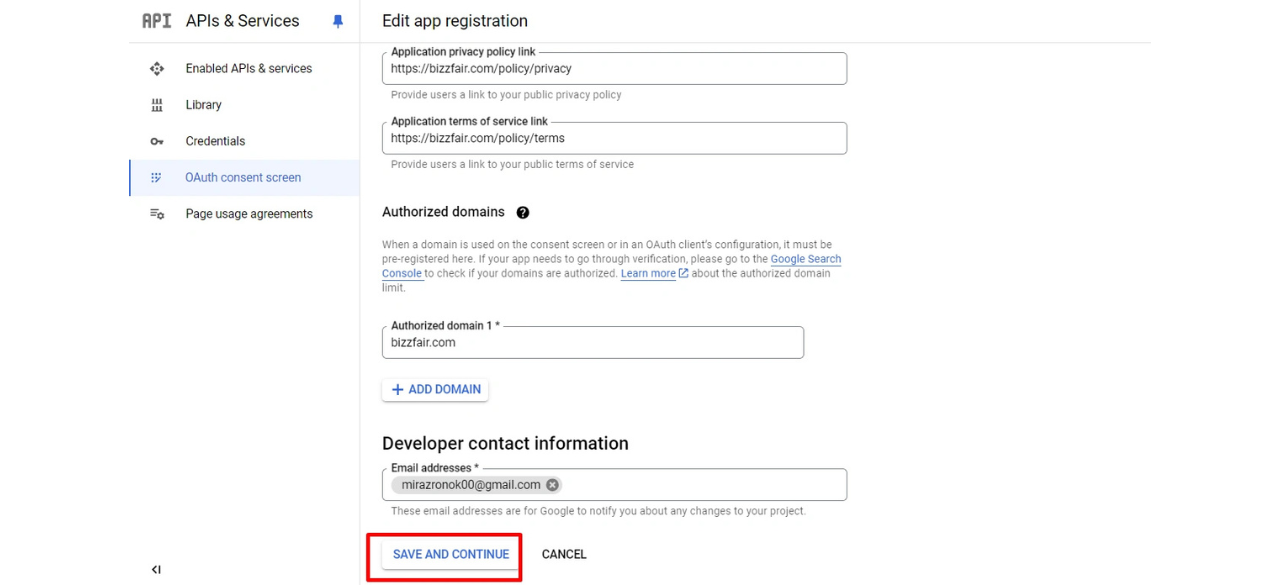The height and width of the screenshot is (585, 1280).
Task: Click the Credentials key icon
Action: click(x=157, y=142)
